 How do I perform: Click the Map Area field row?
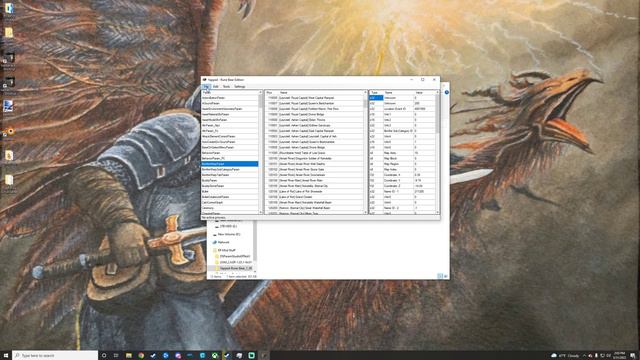click(x=402, y=153)
